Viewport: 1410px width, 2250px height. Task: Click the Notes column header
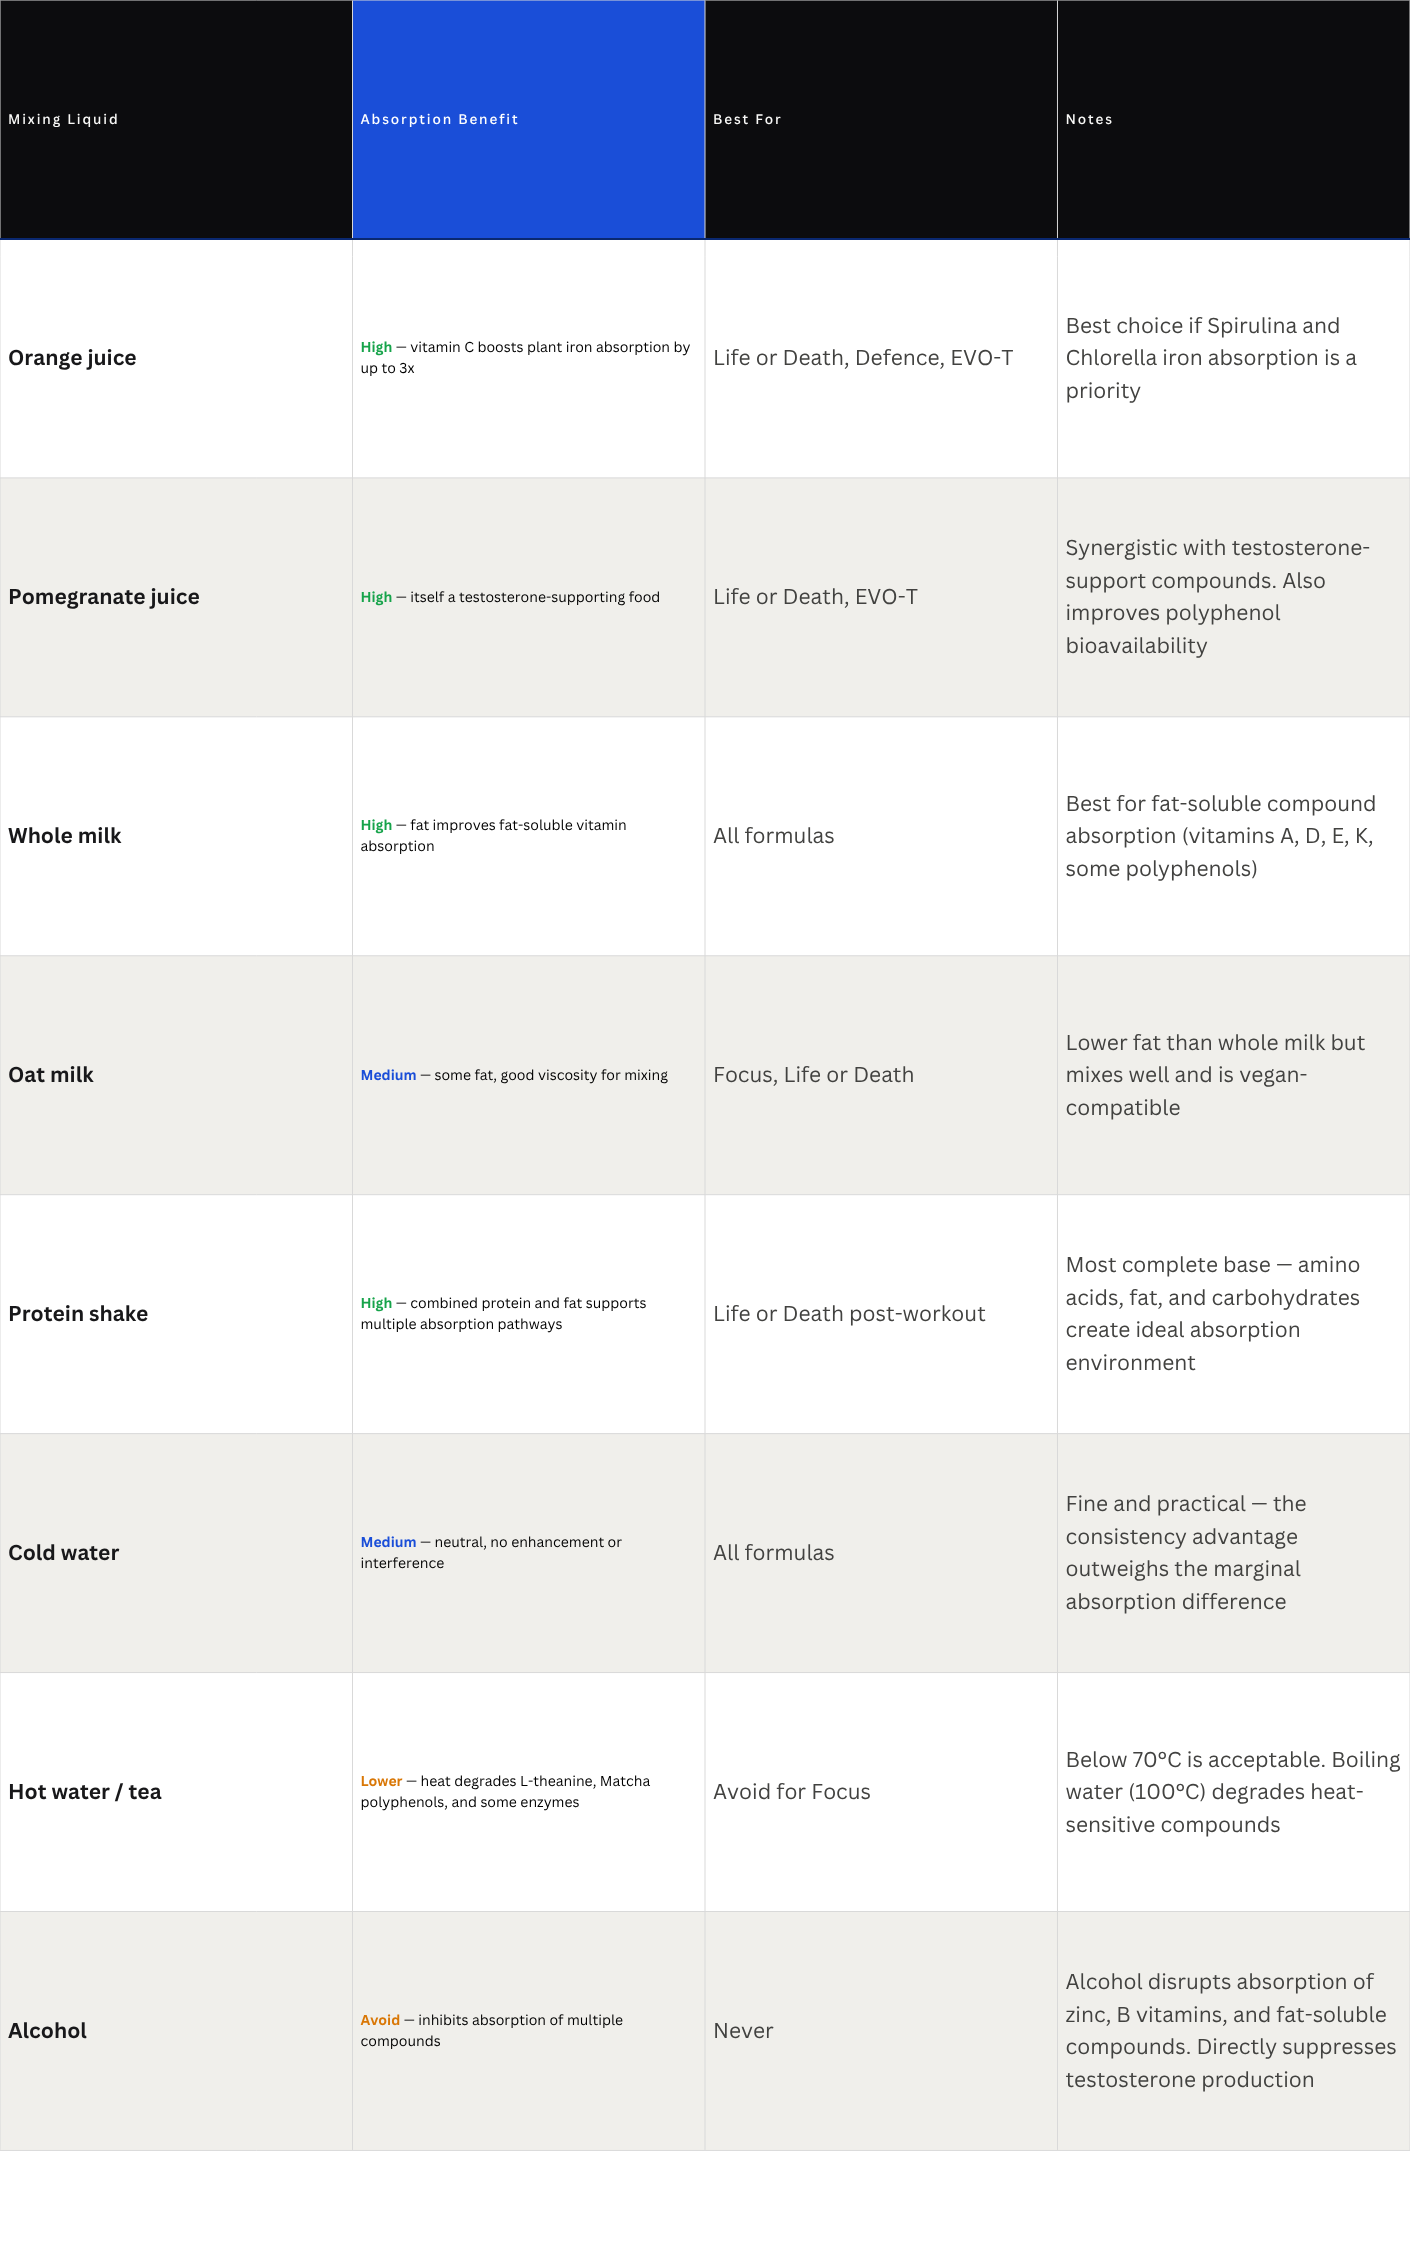point(1233,119)
